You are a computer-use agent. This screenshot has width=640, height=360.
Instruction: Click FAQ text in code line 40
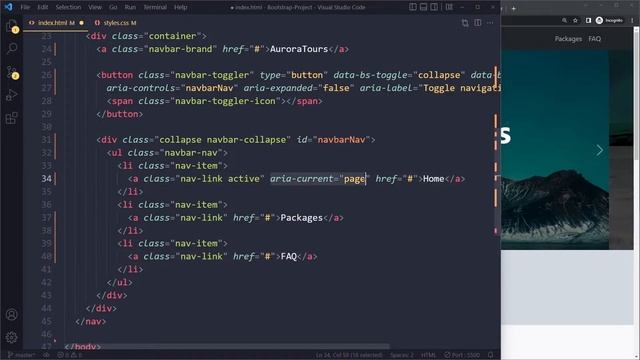[x=289, y=257]
